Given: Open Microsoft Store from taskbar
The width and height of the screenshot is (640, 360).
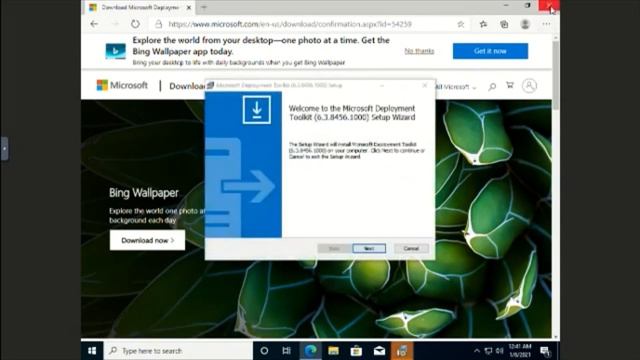Looking at the screenshot, I should pos(356,351).
